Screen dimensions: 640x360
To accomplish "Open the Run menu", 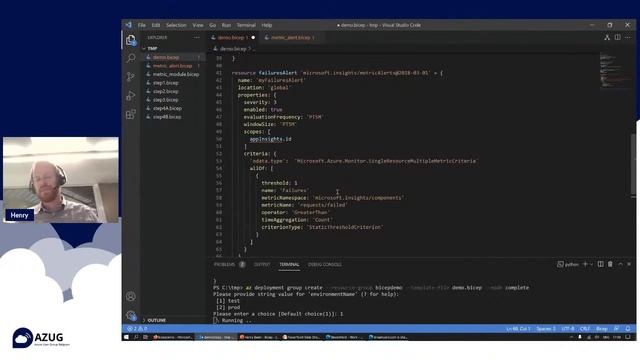I will point(227,25).
